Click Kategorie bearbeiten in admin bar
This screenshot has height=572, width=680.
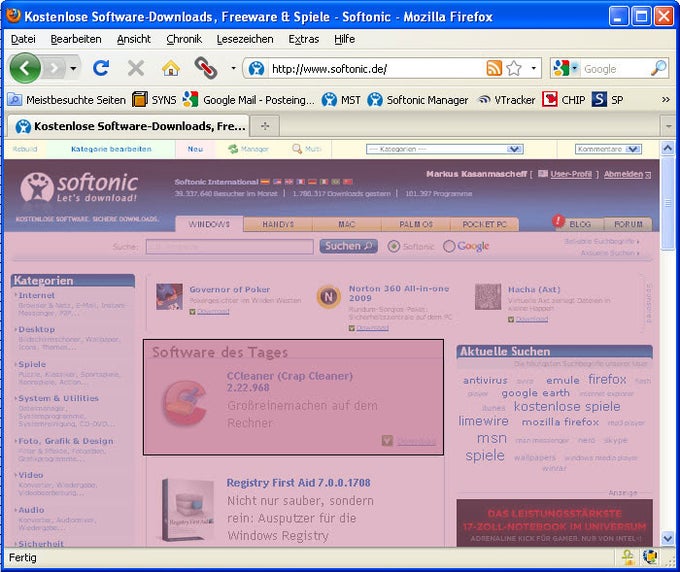111,149
